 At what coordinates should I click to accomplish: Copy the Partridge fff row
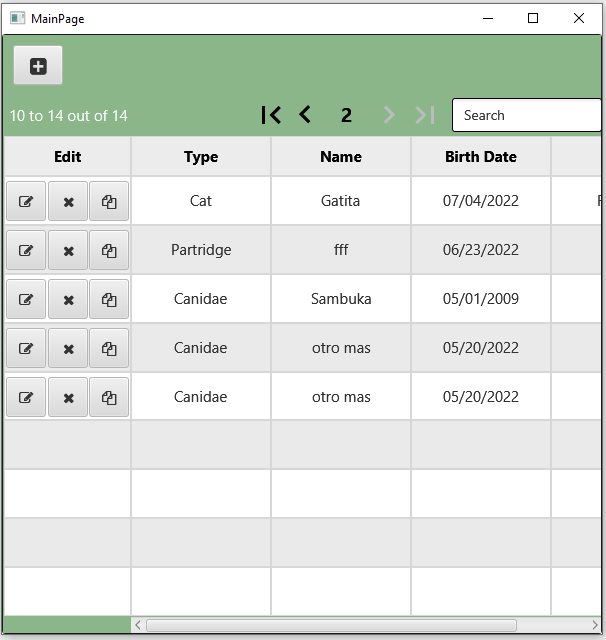(x=109, y=250)
